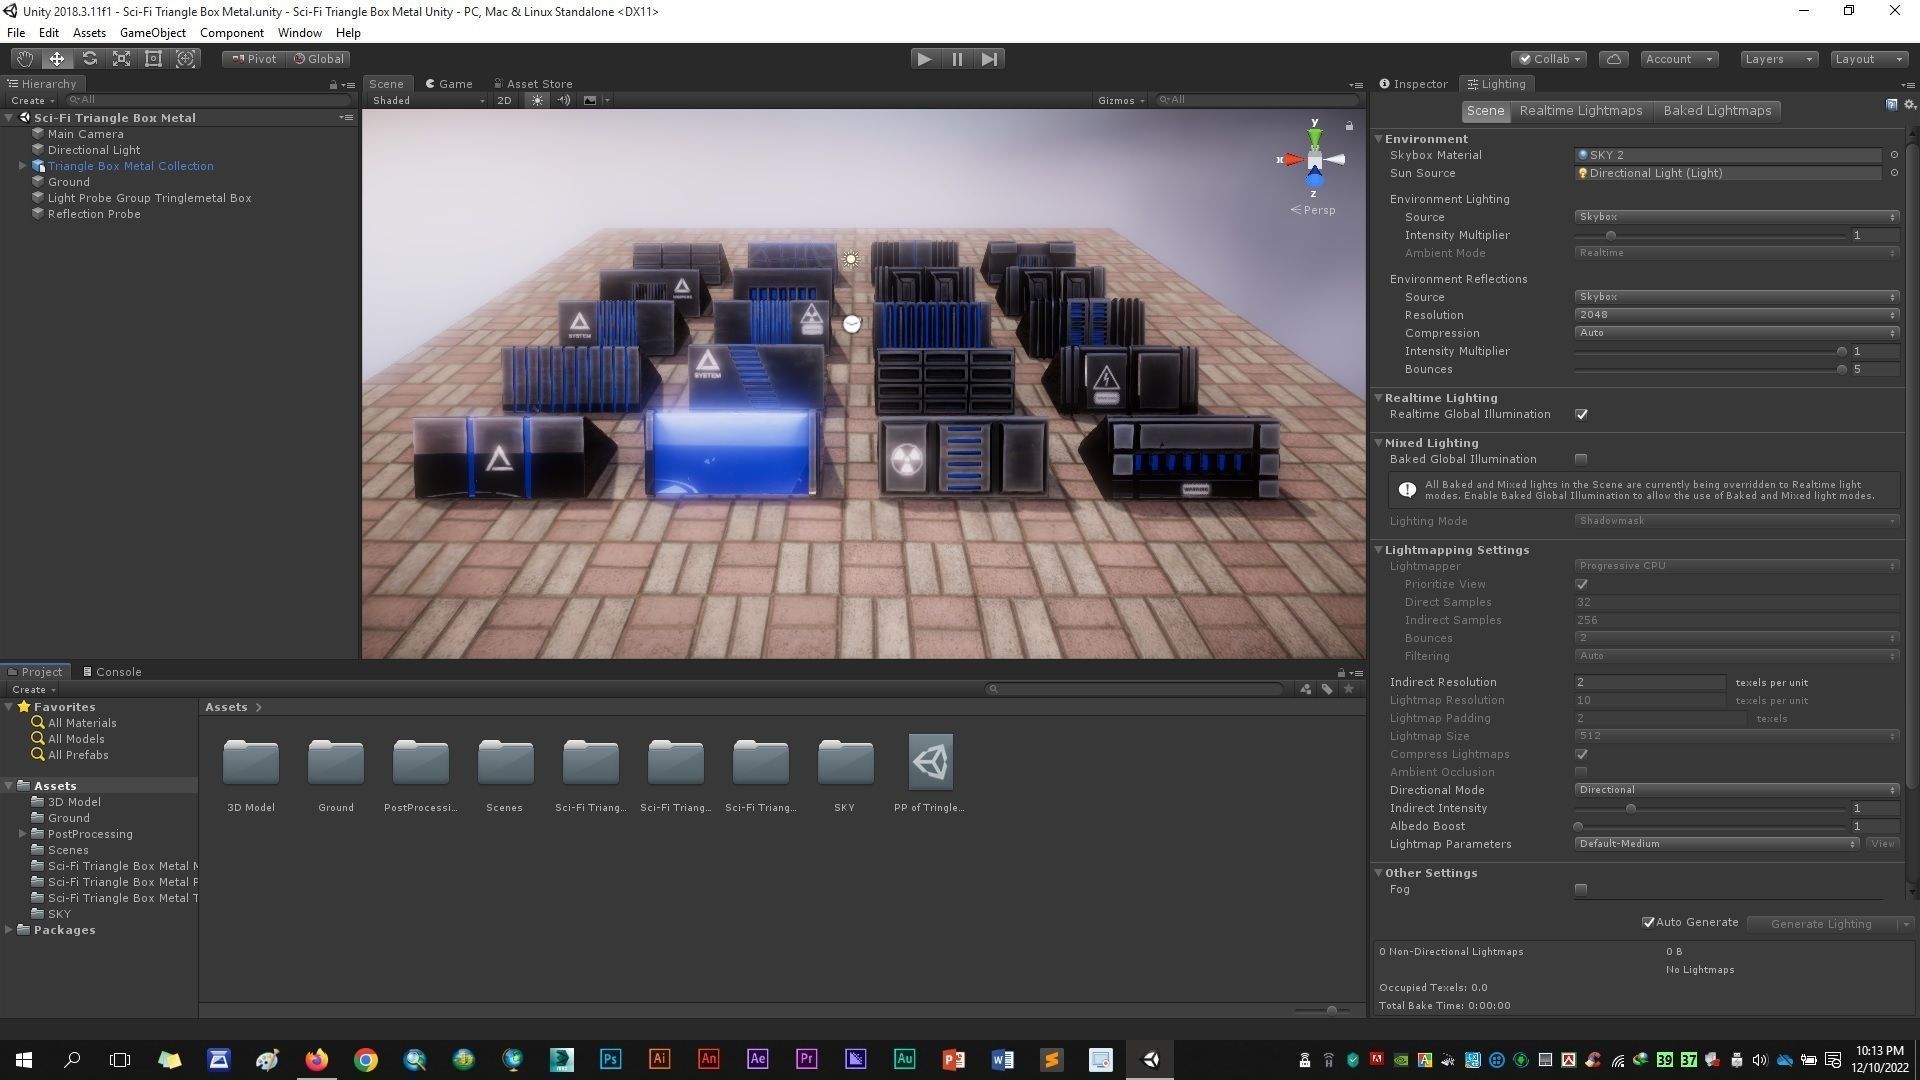
Task: Switch to Baked Lightmaps tab
Action: pyautogui.click(x=1716, y=111)
